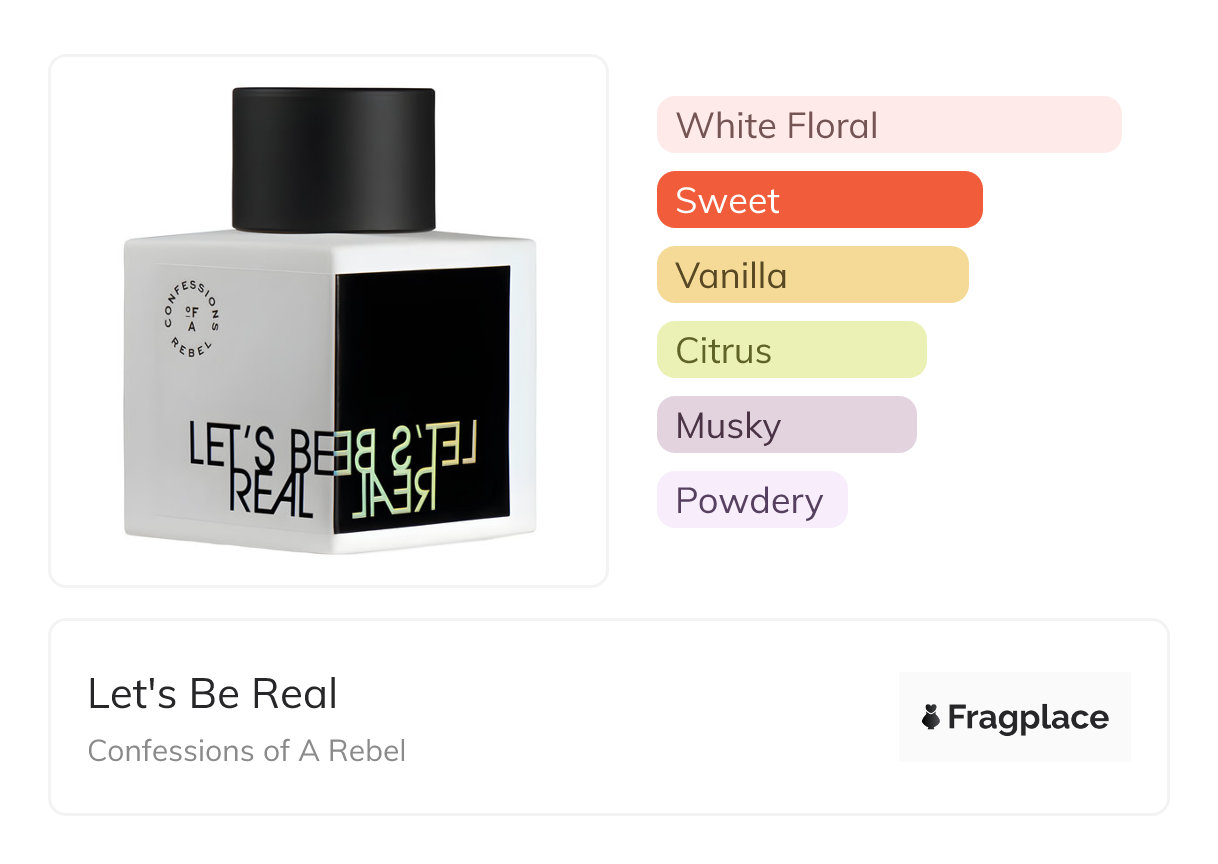Click white top face of bottle under cap
This screenshot has width=1218, height=864.
coord(330,240)
